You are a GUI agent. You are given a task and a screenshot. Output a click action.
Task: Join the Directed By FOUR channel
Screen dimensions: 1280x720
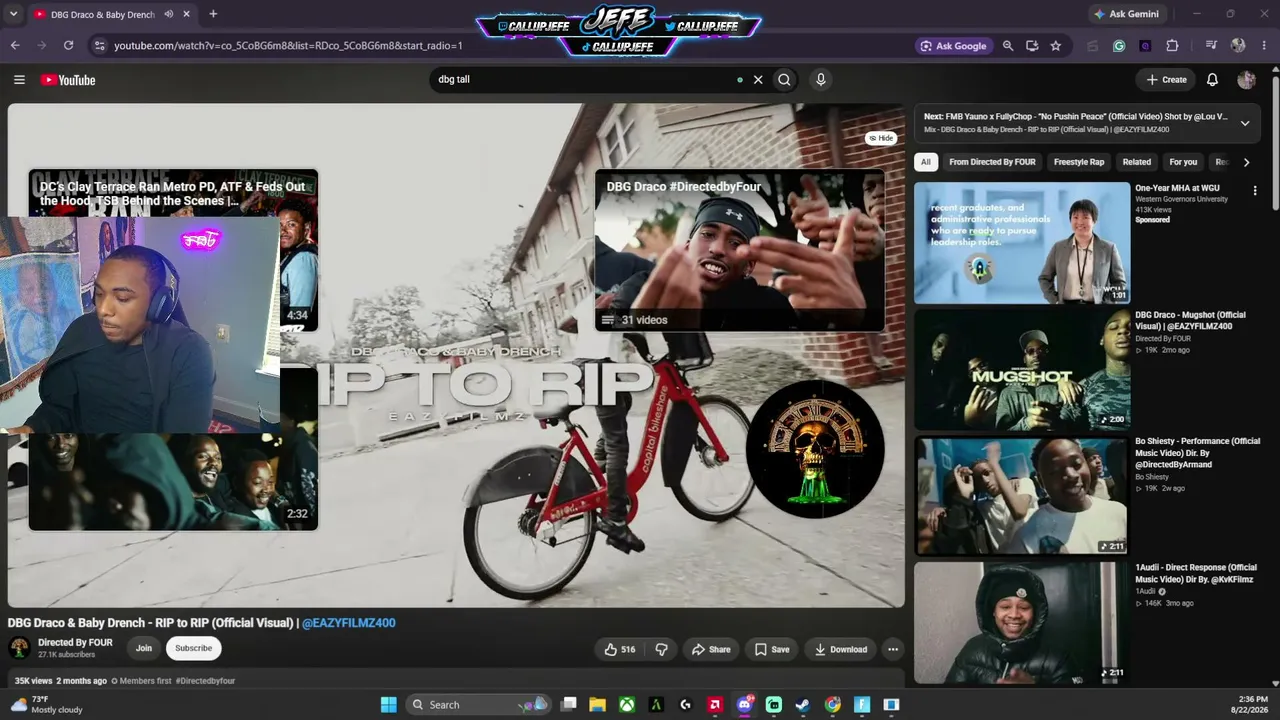tap(144, 648)
